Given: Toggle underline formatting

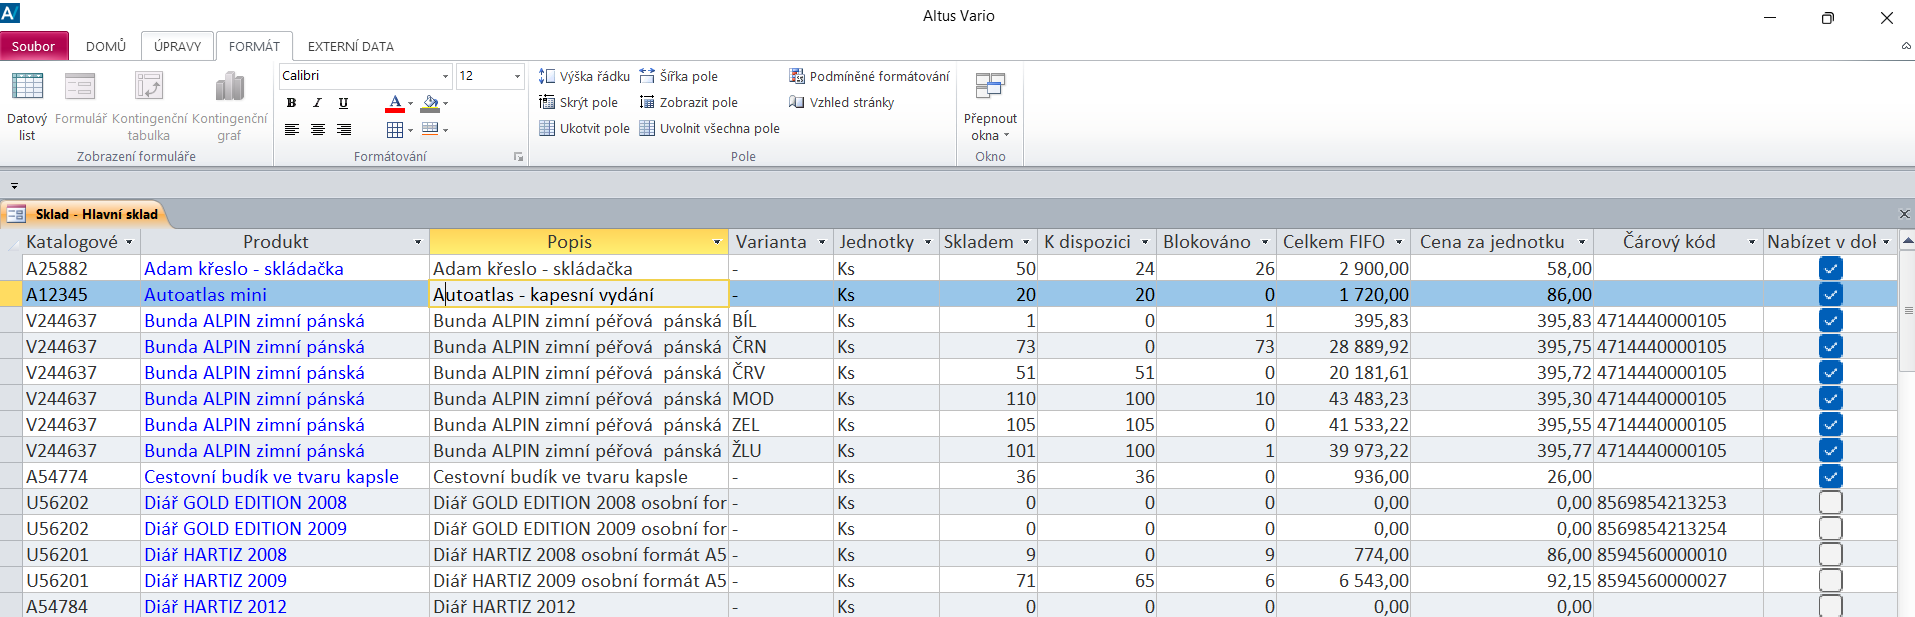Looking at the screenshot, I should click(343, 102).
